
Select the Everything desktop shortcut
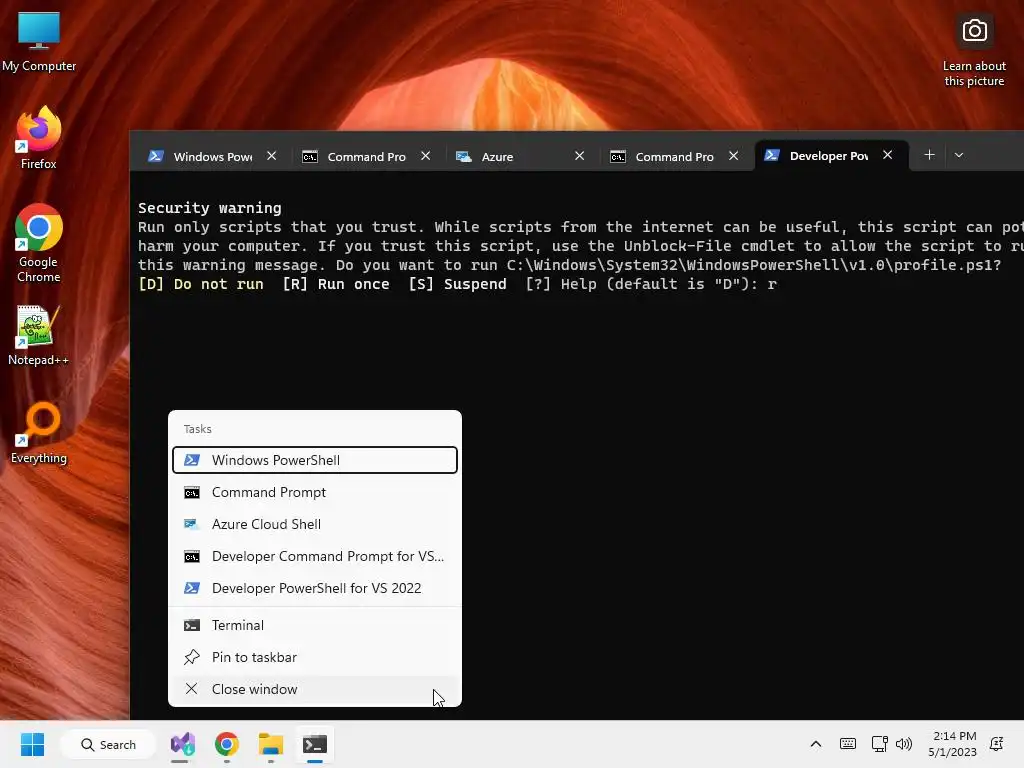tap(39, 433)
